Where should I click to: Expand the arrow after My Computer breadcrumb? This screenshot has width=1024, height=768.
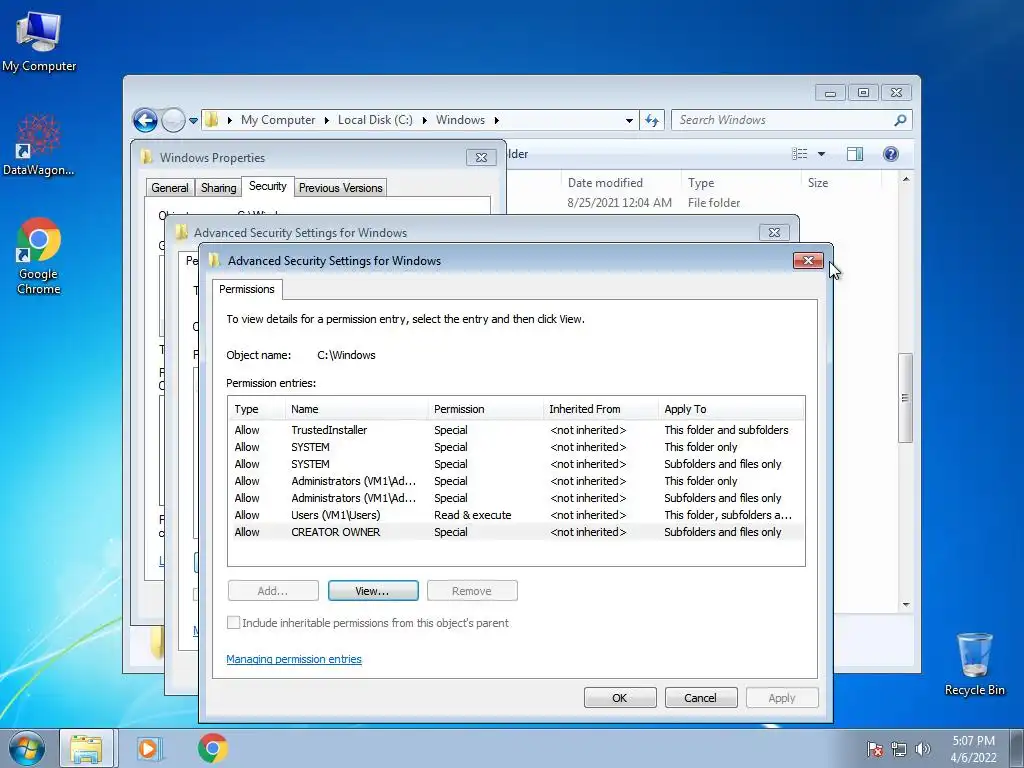point(327,120)
